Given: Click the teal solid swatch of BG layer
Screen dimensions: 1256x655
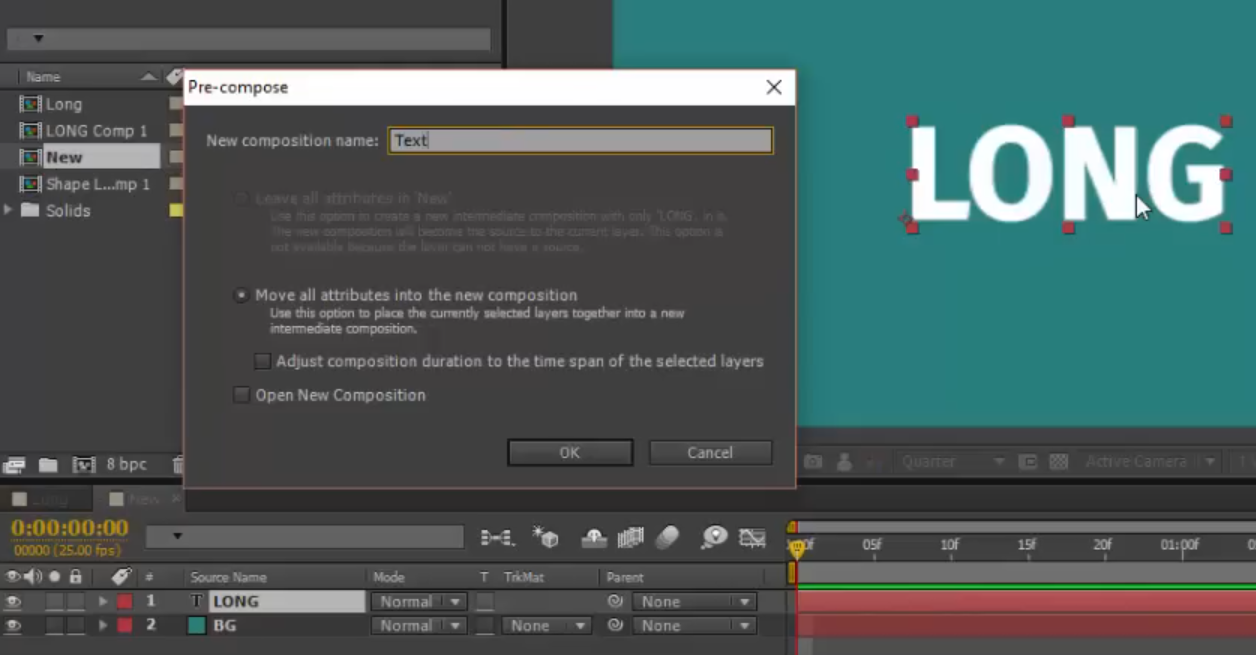Looking at the screenshot, I should tap(197, 626).
